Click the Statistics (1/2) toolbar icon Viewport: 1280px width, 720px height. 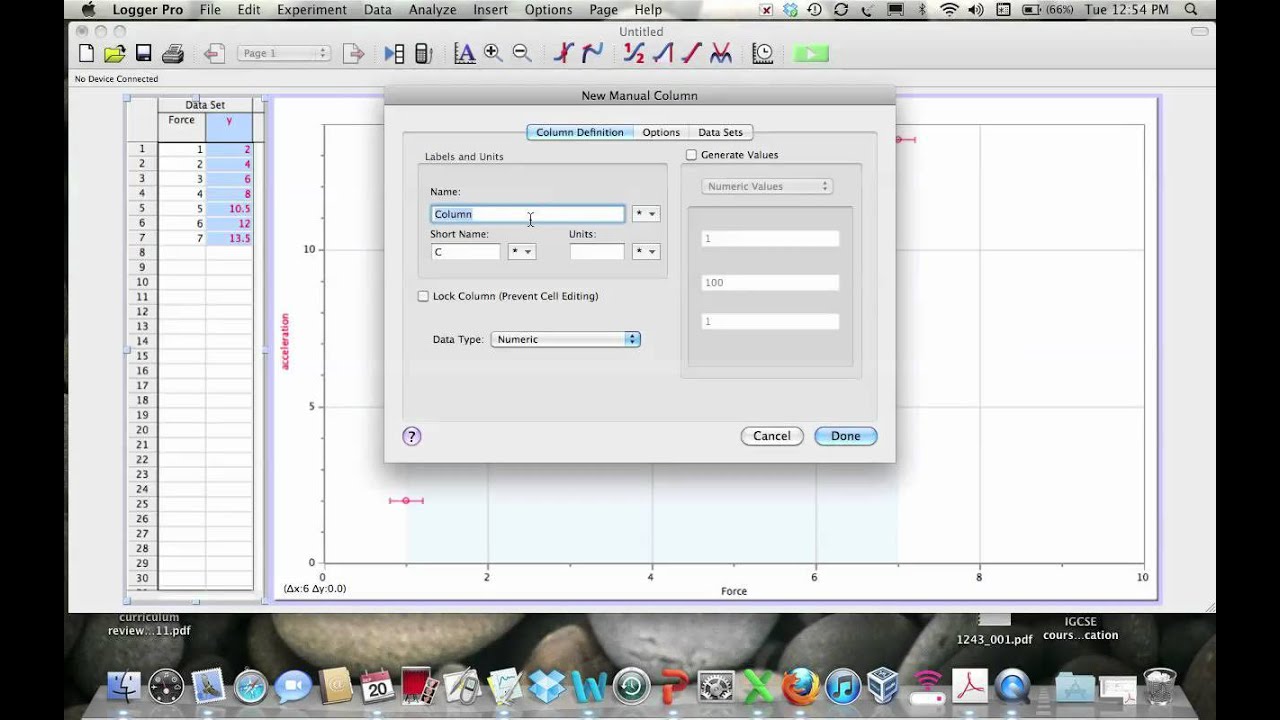click(633, 54)
